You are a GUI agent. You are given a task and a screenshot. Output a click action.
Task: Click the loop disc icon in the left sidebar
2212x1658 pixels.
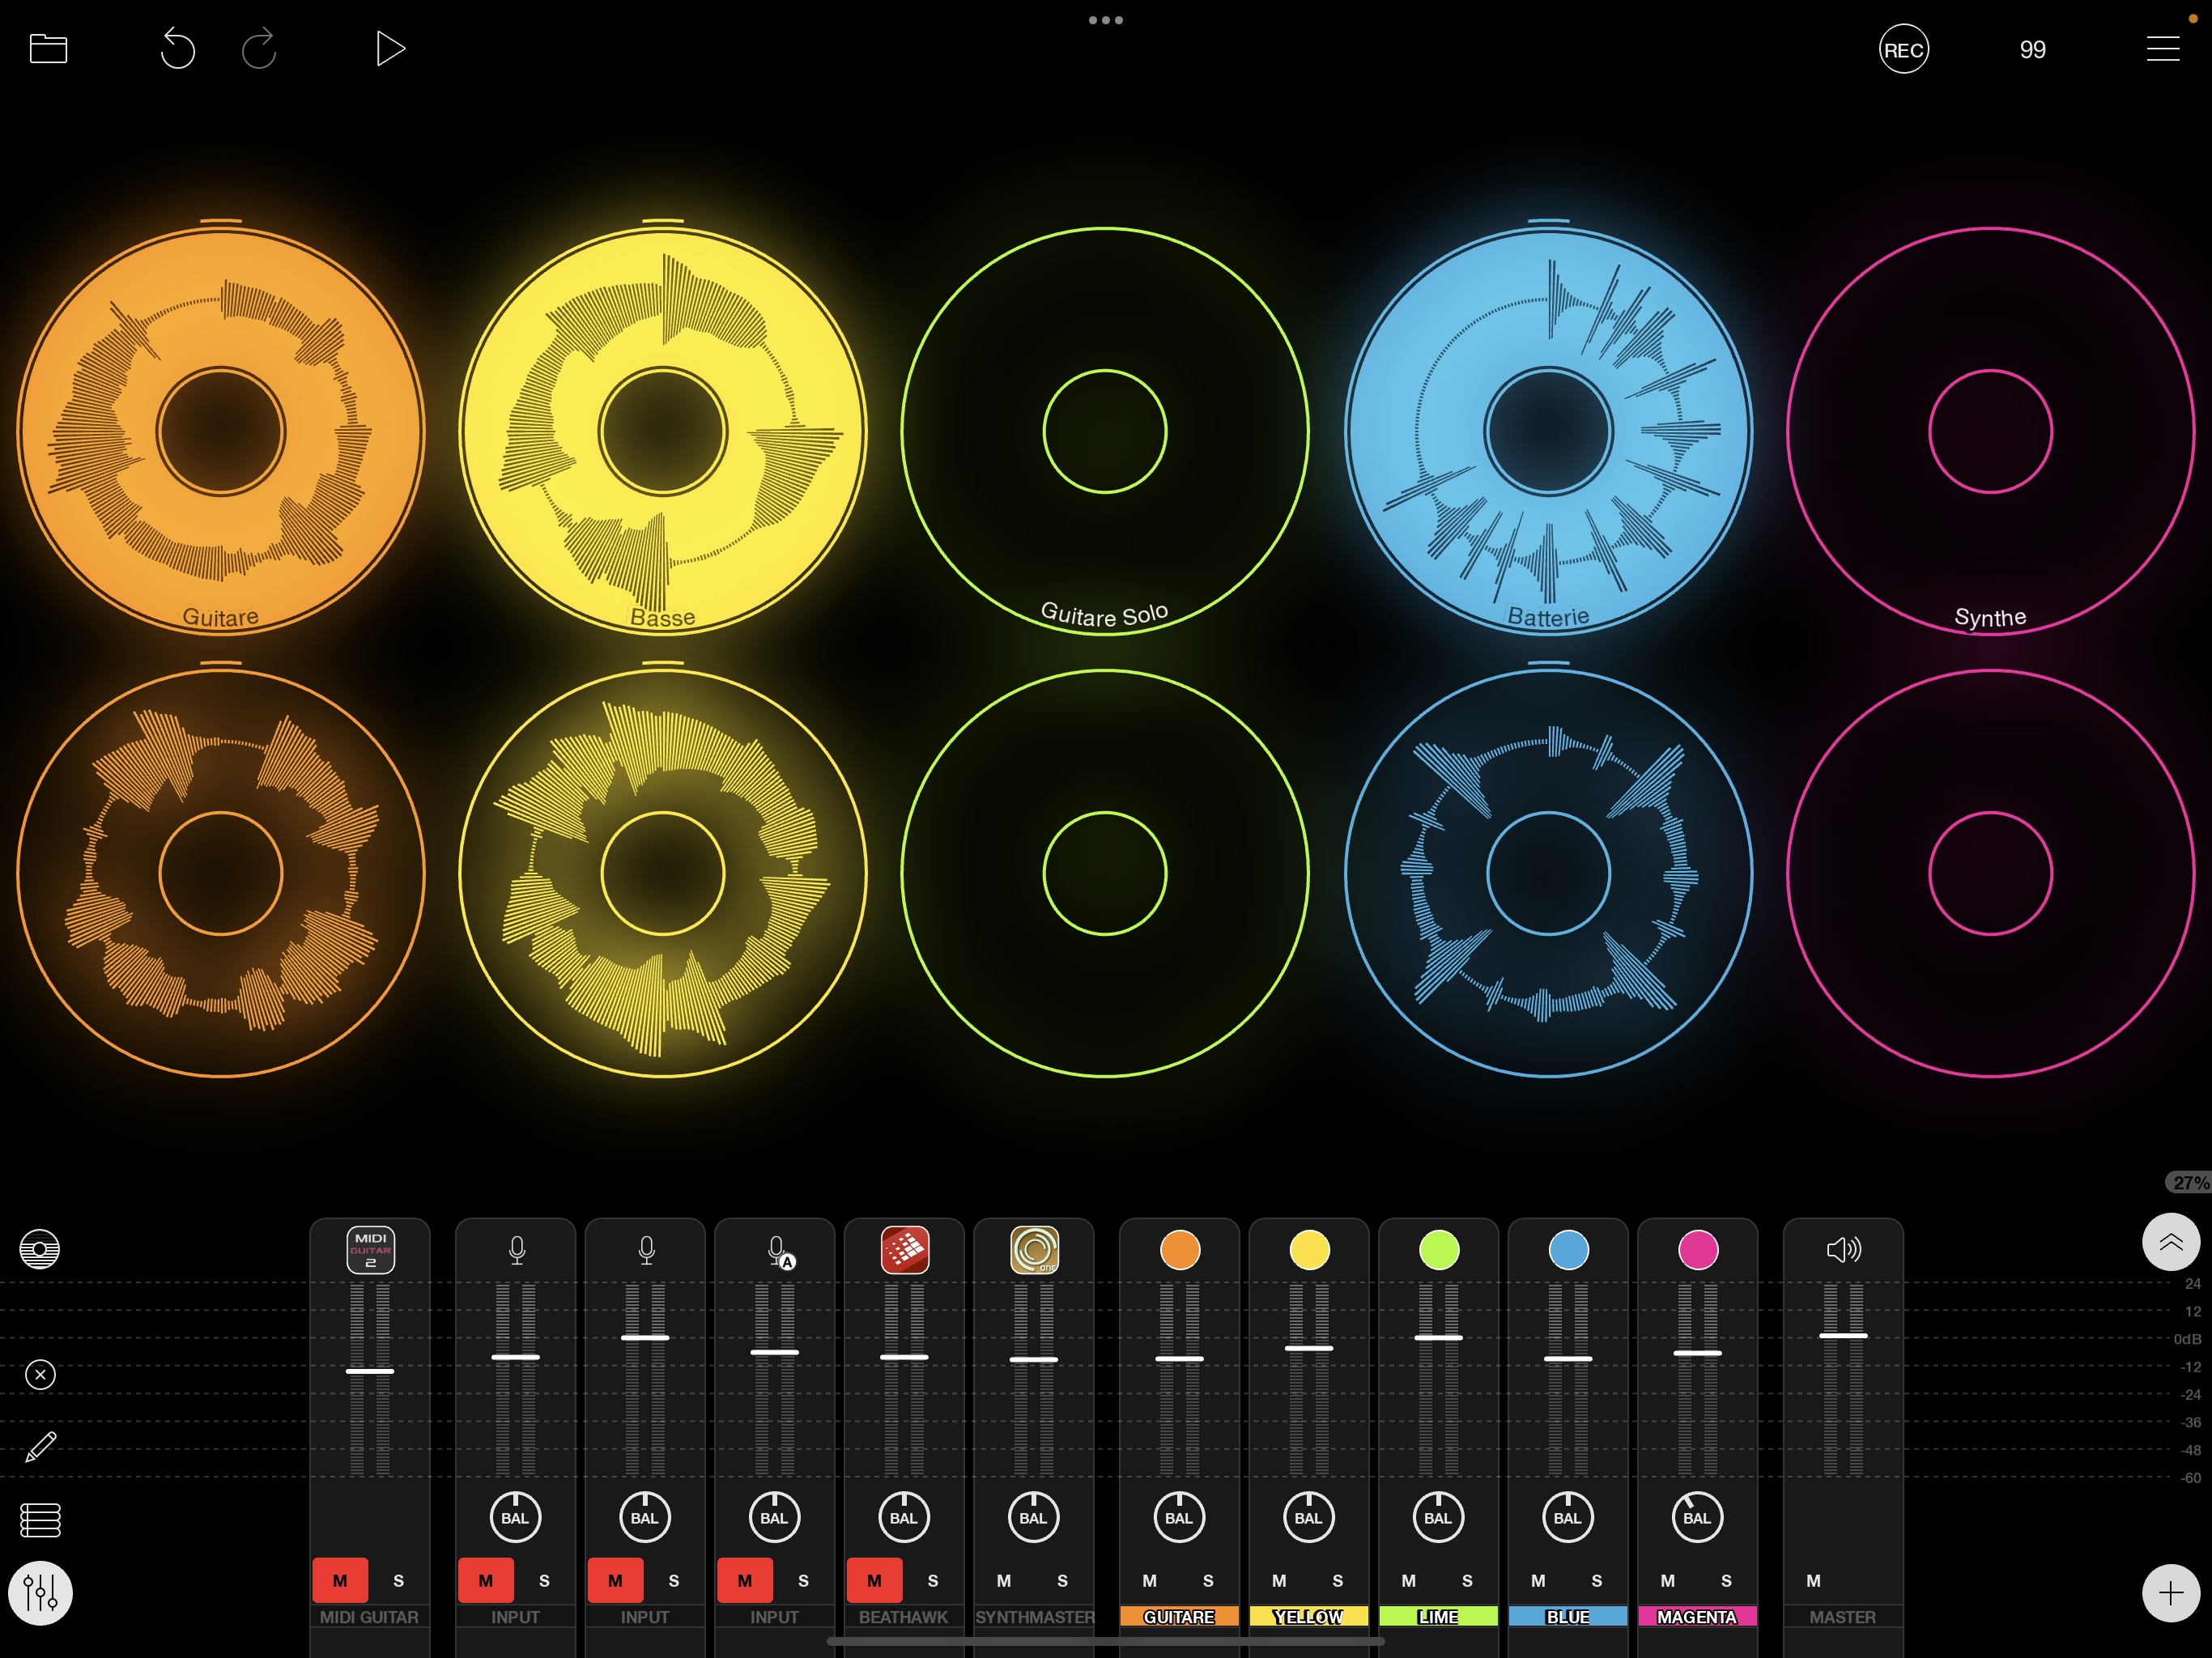(40, 1249)
